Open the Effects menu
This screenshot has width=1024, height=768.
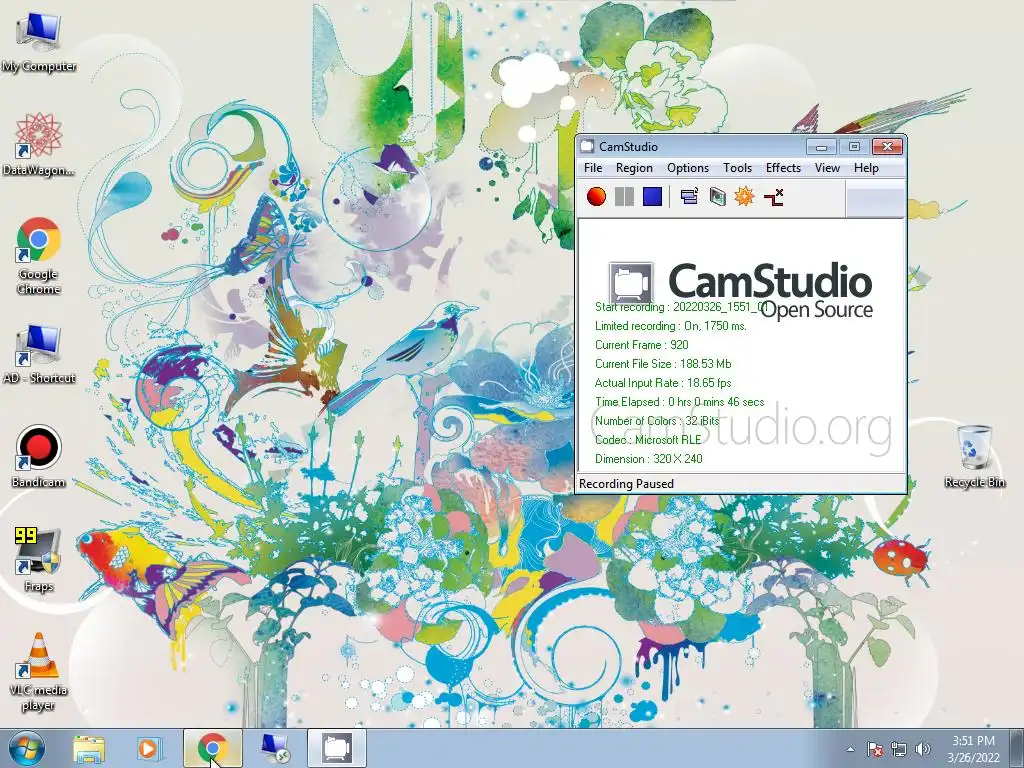783,168
